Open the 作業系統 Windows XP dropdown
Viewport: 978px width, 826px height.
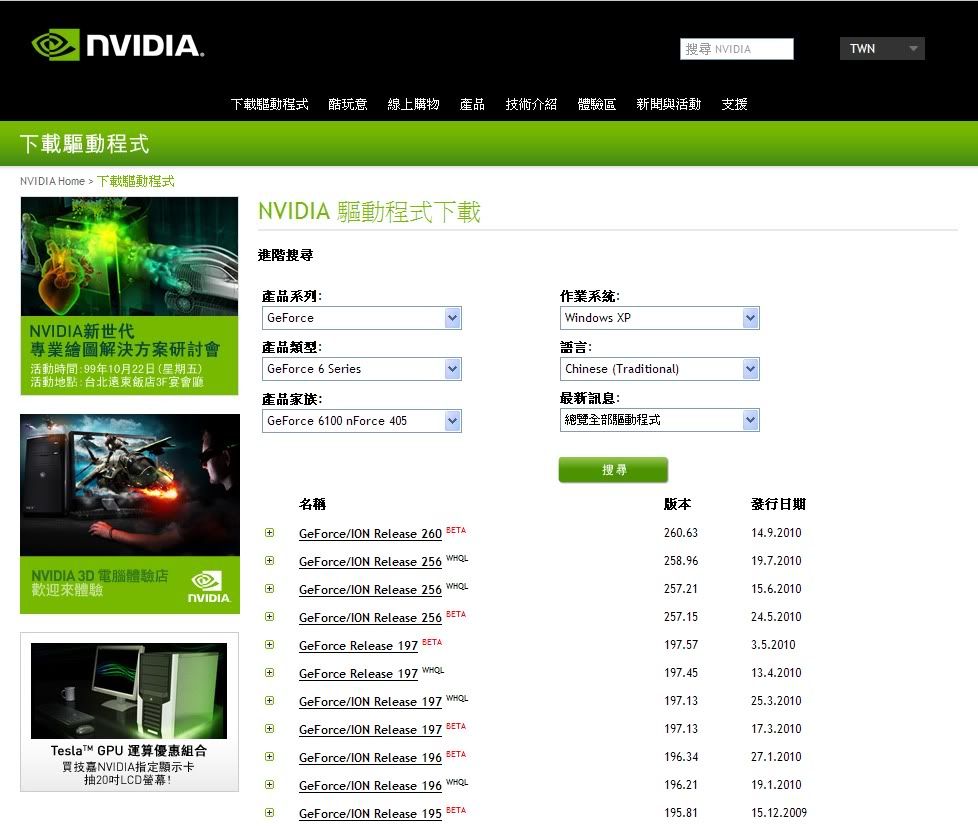click(660, 318)
